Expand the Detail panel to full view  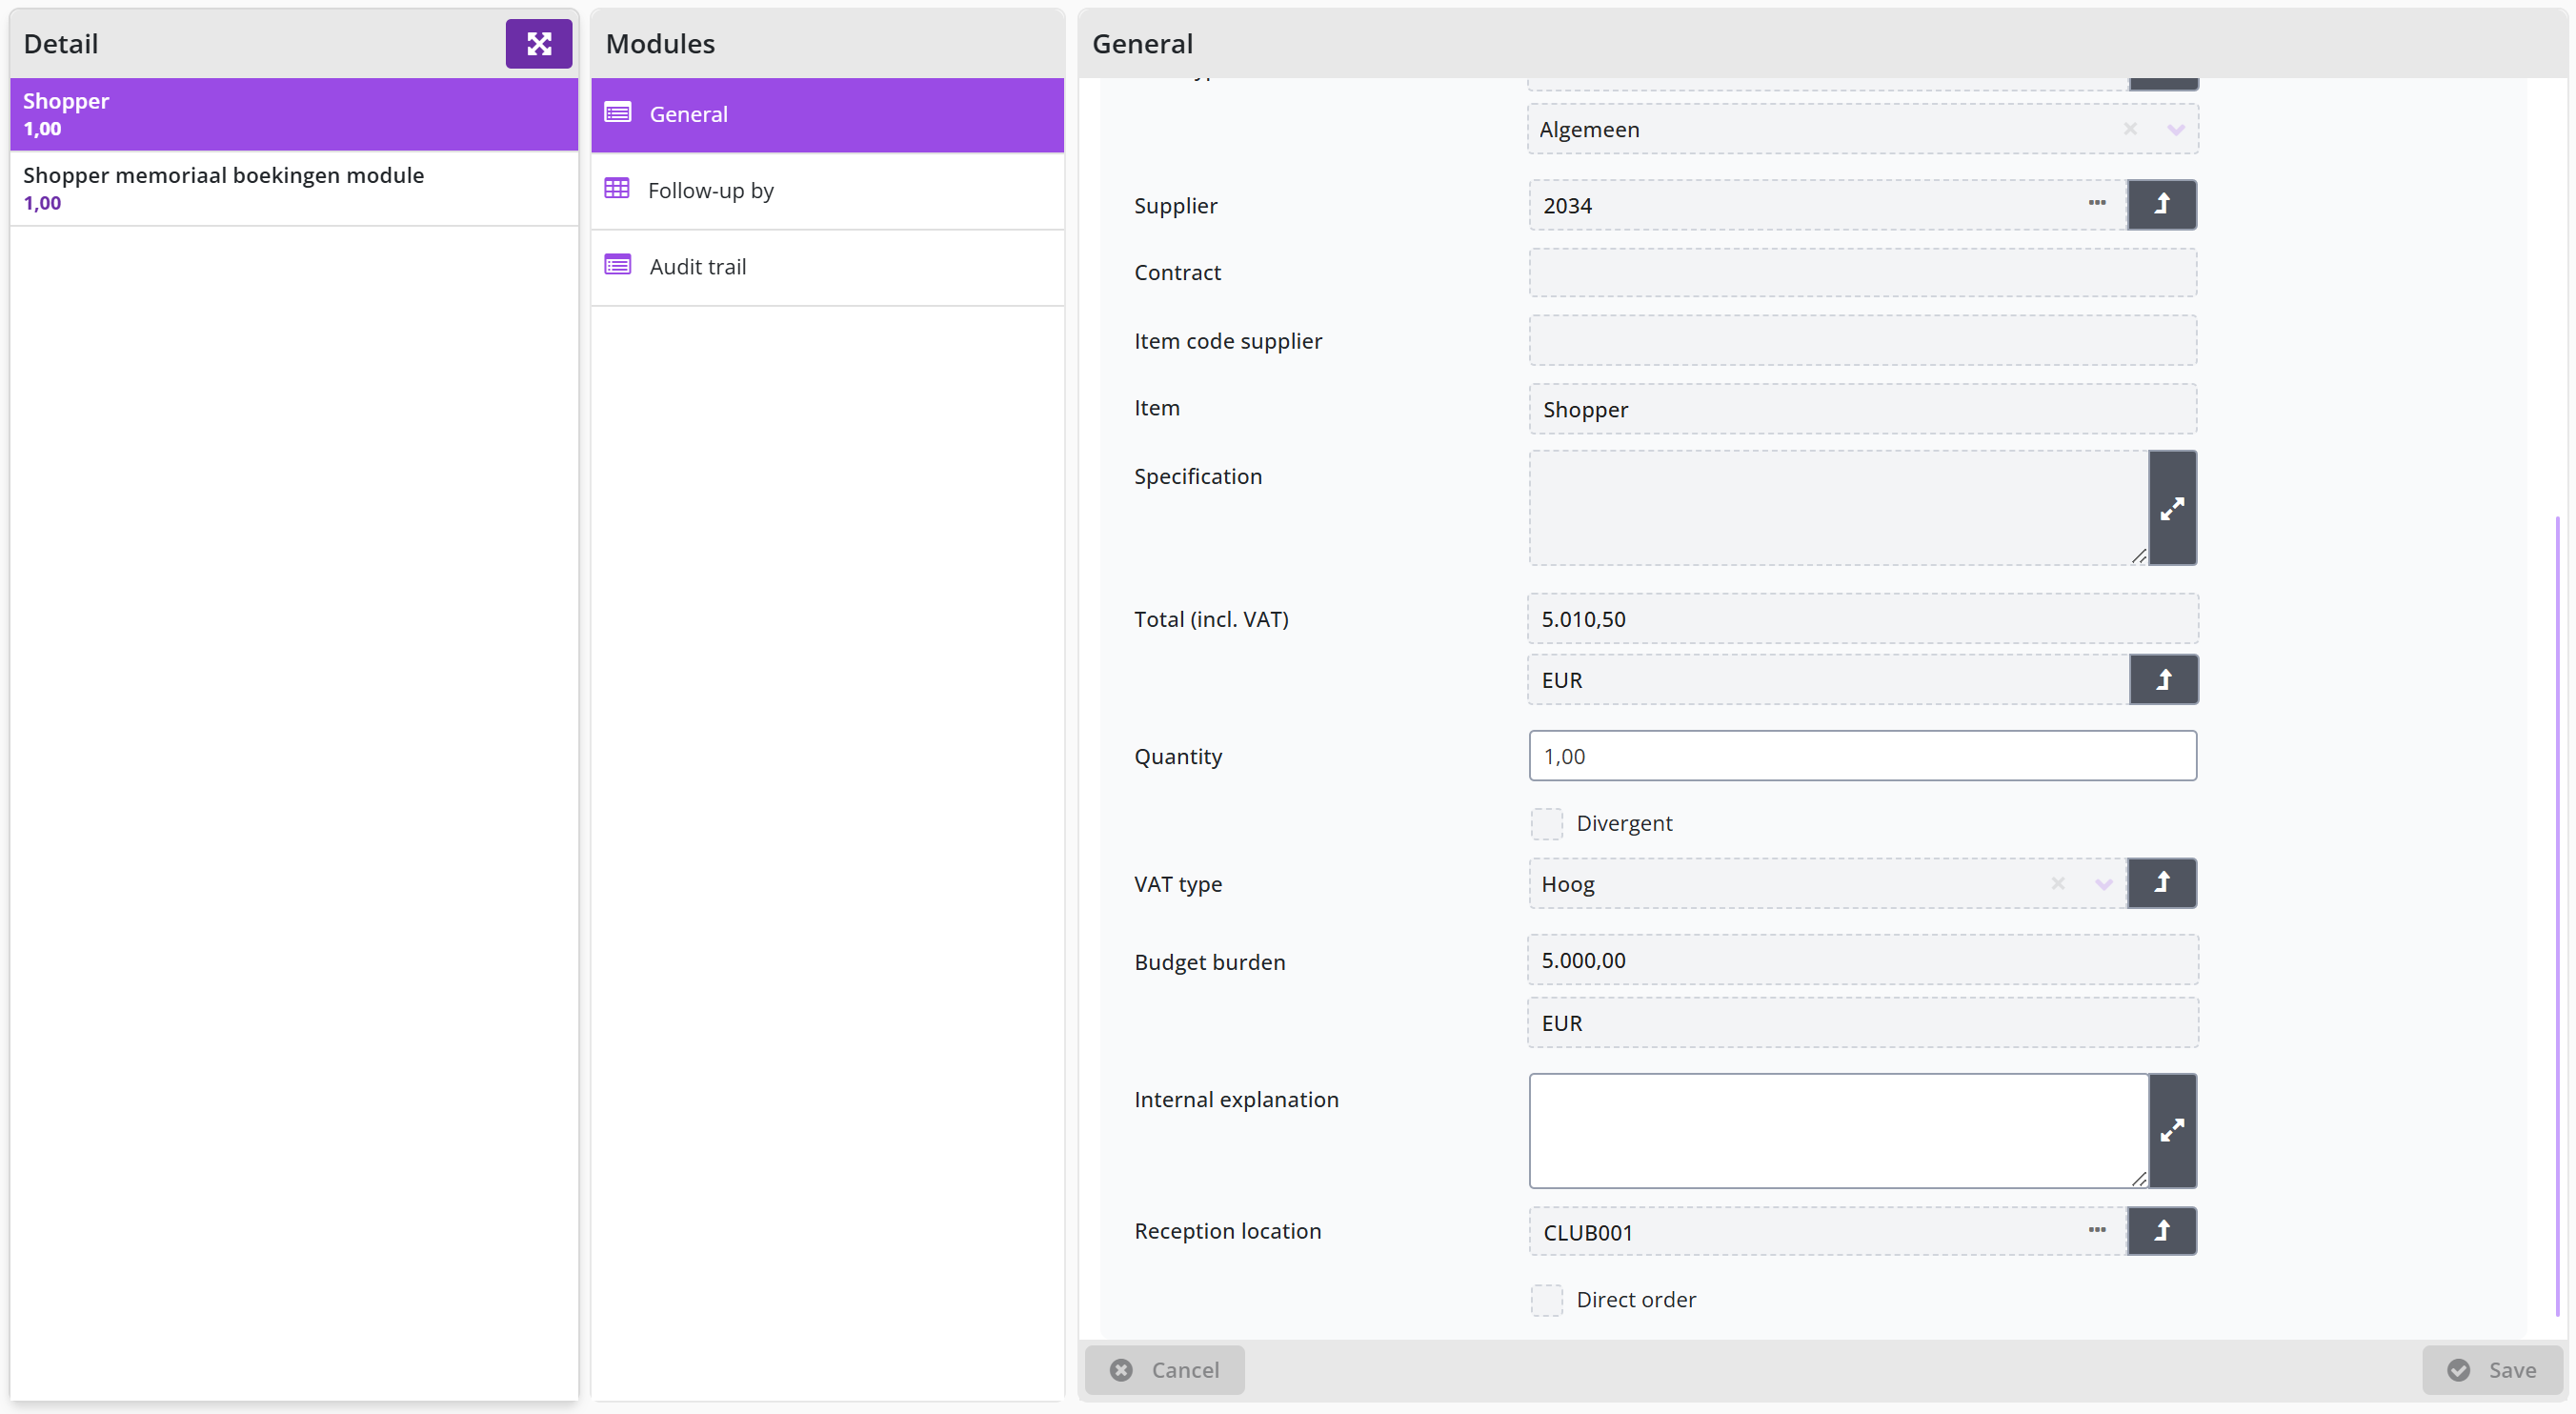point(538,44)
